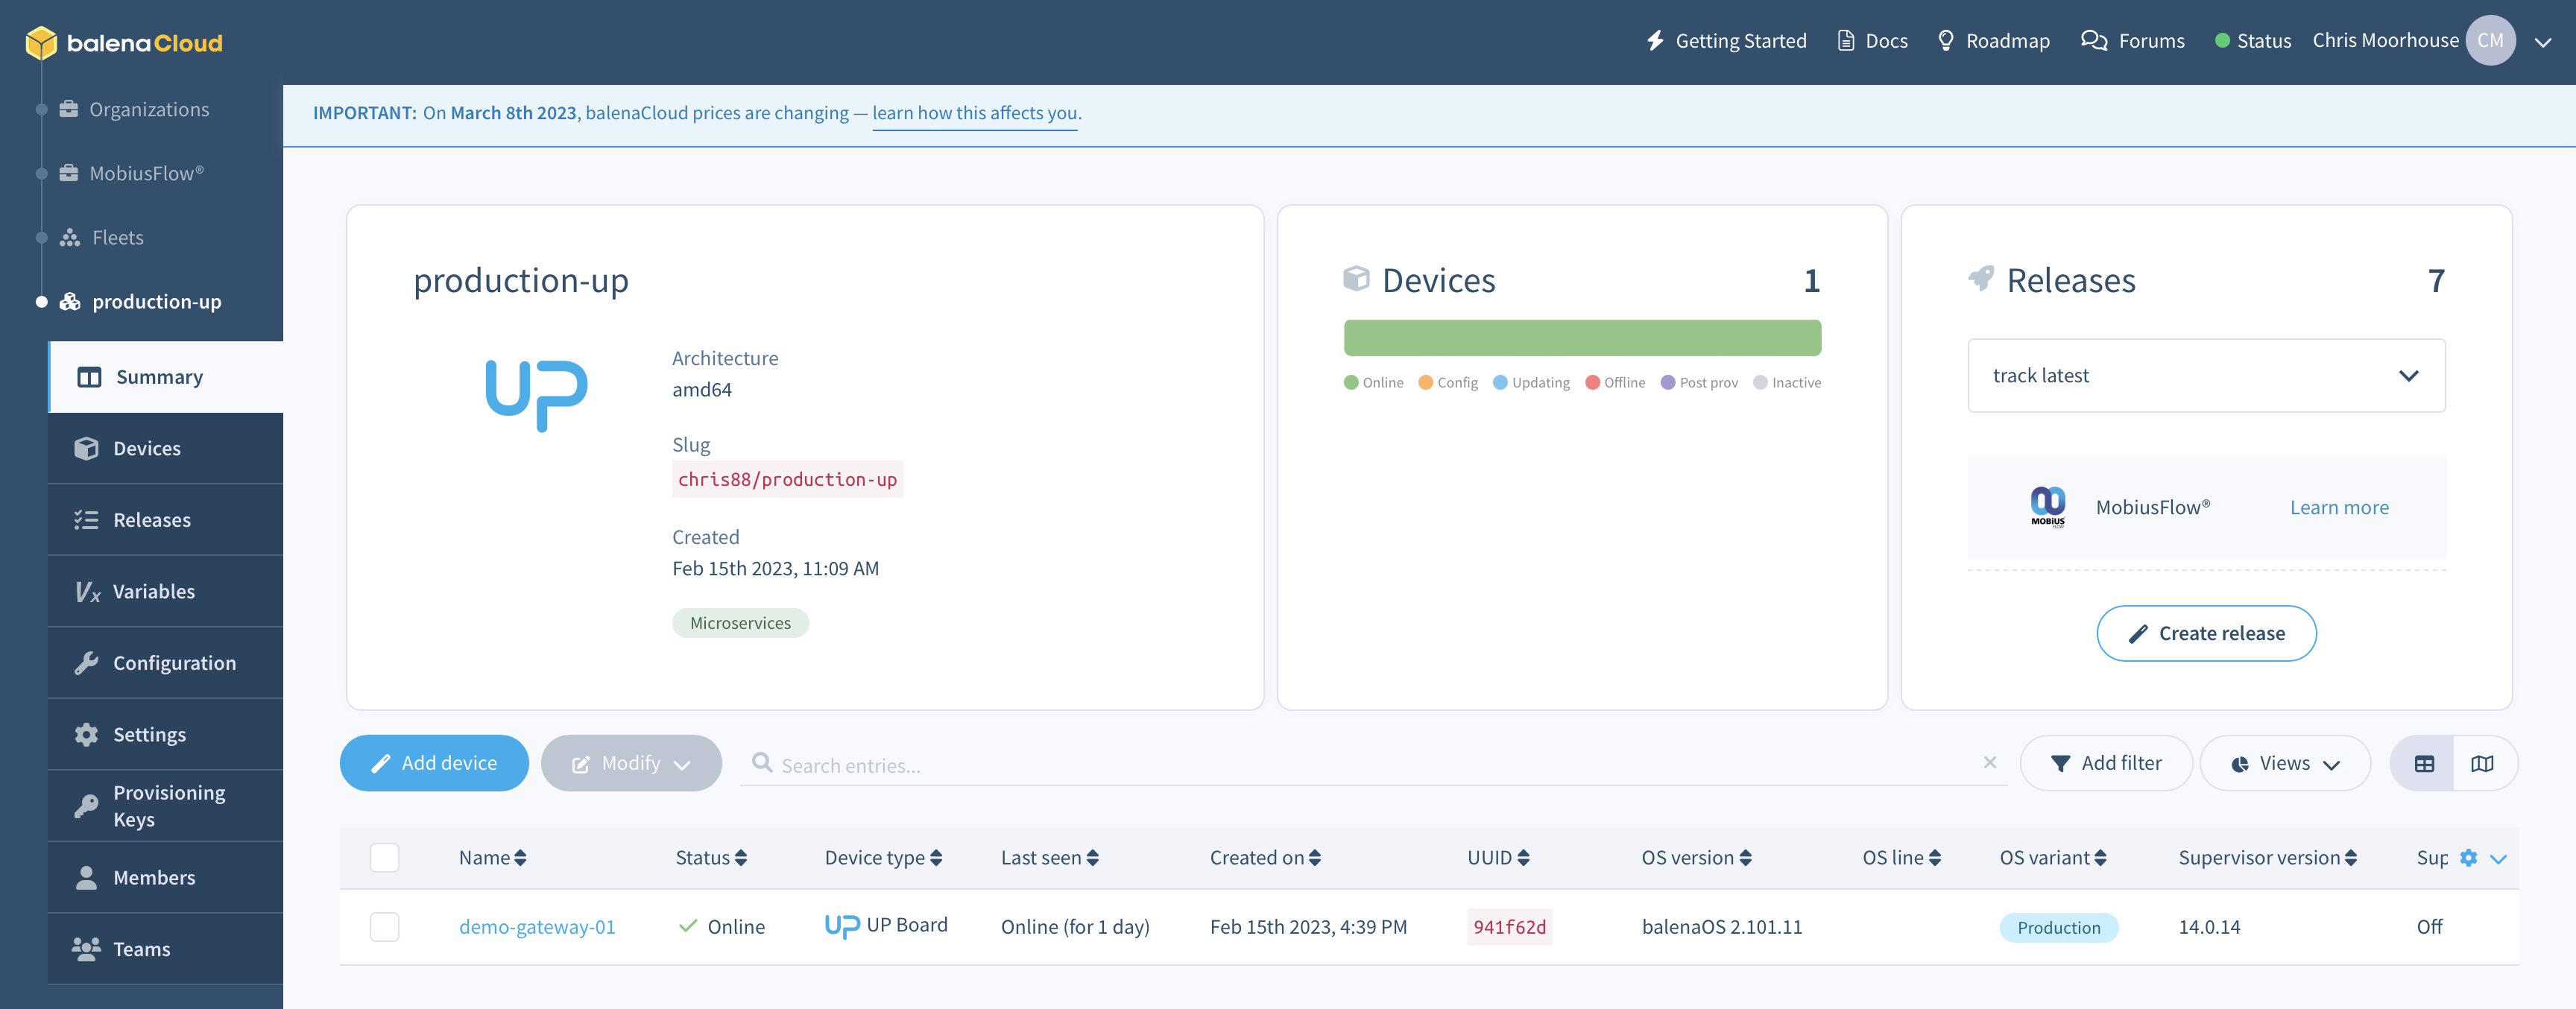Open the Views dropdown
The width and height of the screenshot is (2576, 1009).
[x=2285, y=763]
